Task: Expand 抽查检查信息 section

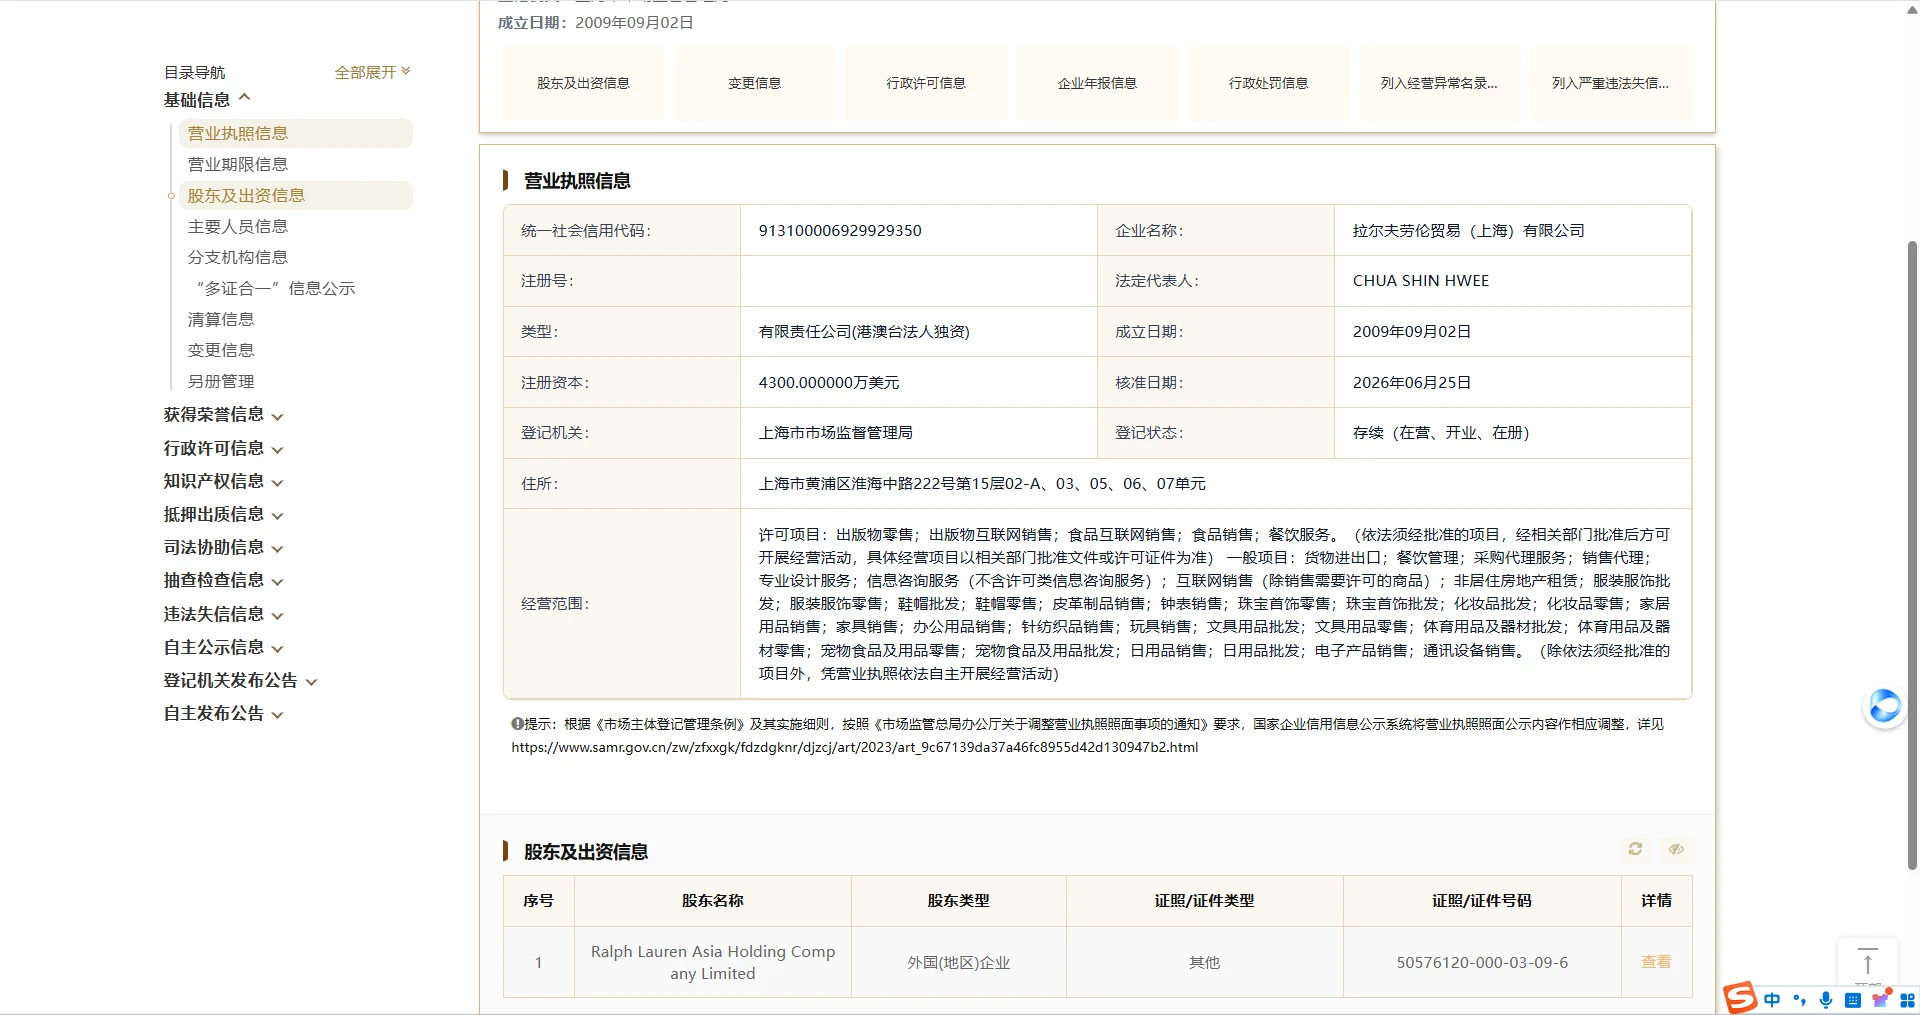Action: click(223, 580)
